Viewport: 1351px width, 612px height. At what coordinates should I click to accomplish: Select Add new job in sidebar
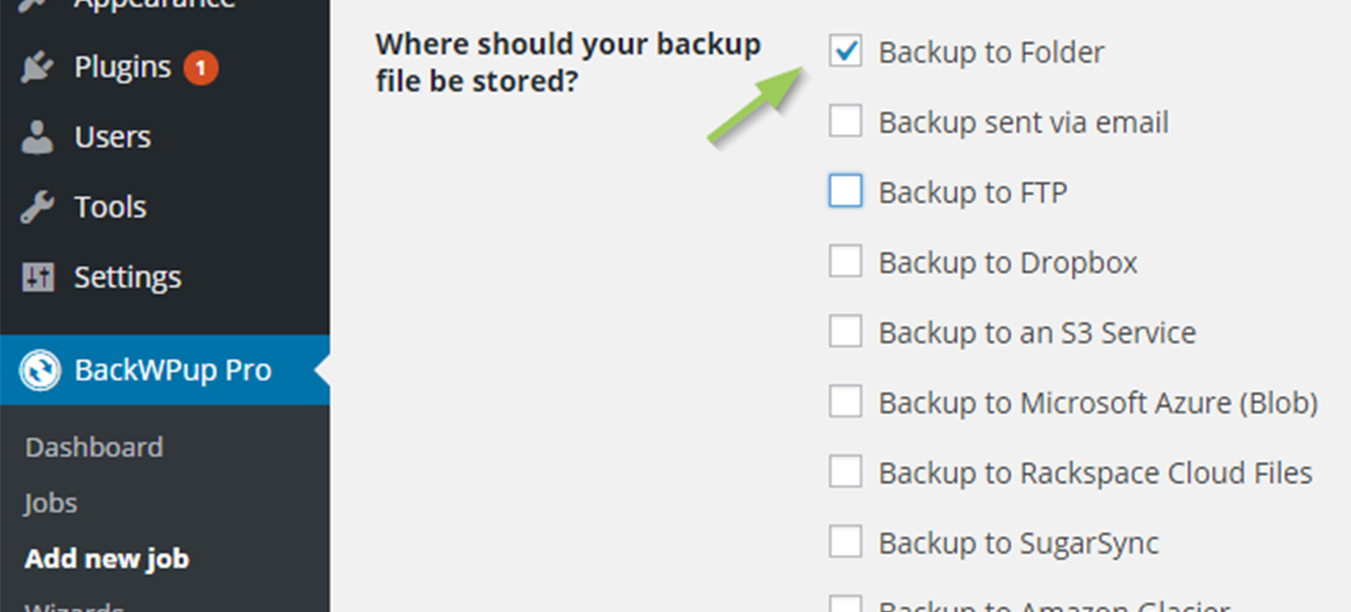pos(106,558)
